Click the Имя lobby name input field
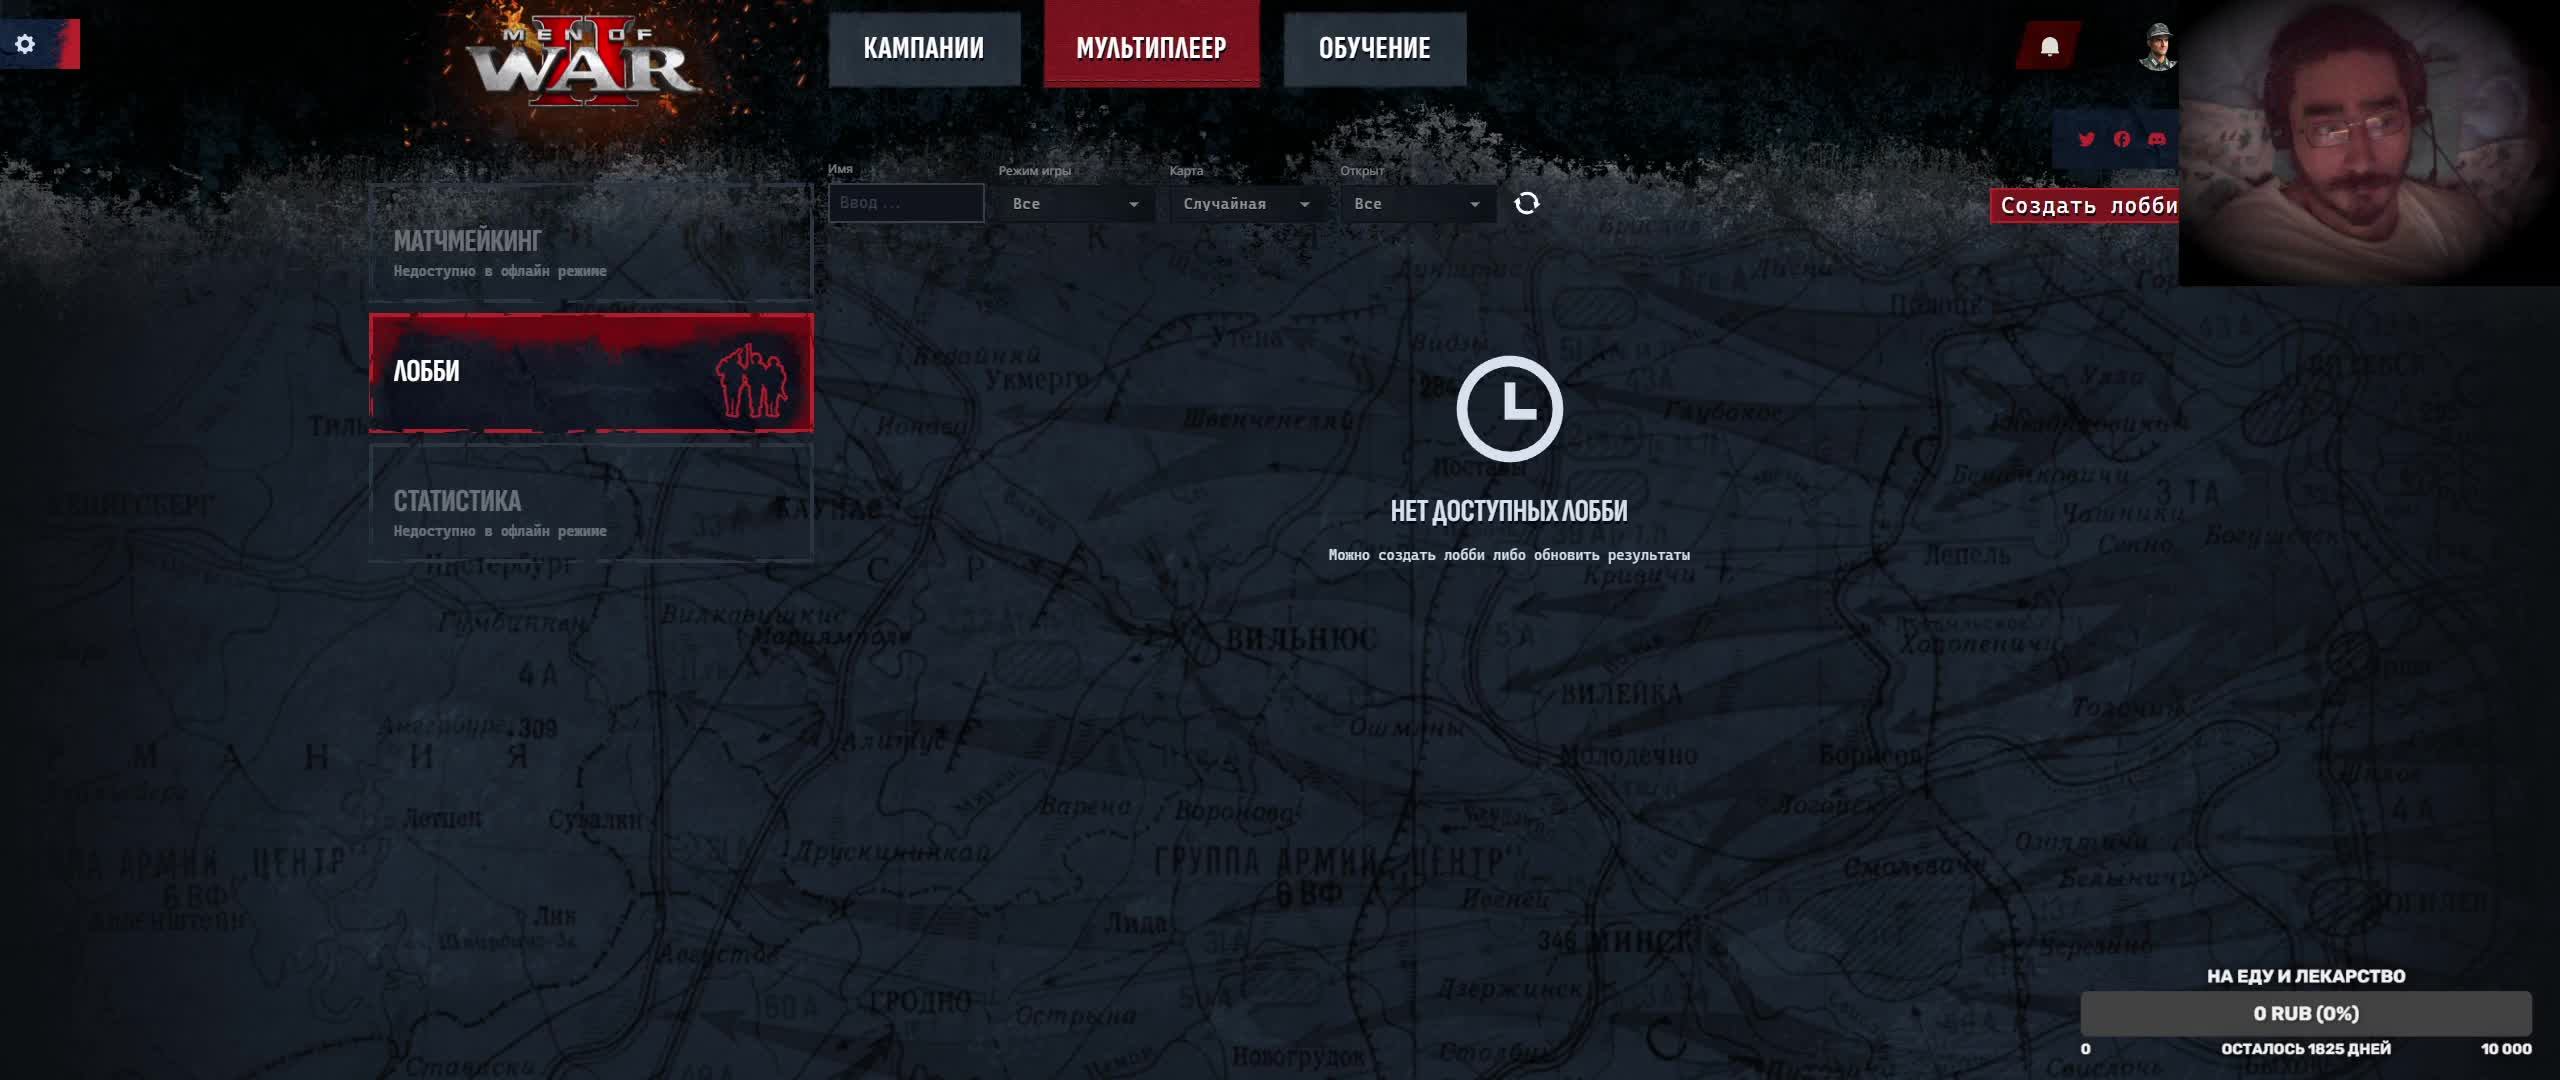The image size is (2560, 1080). click(x=905, y=203)
